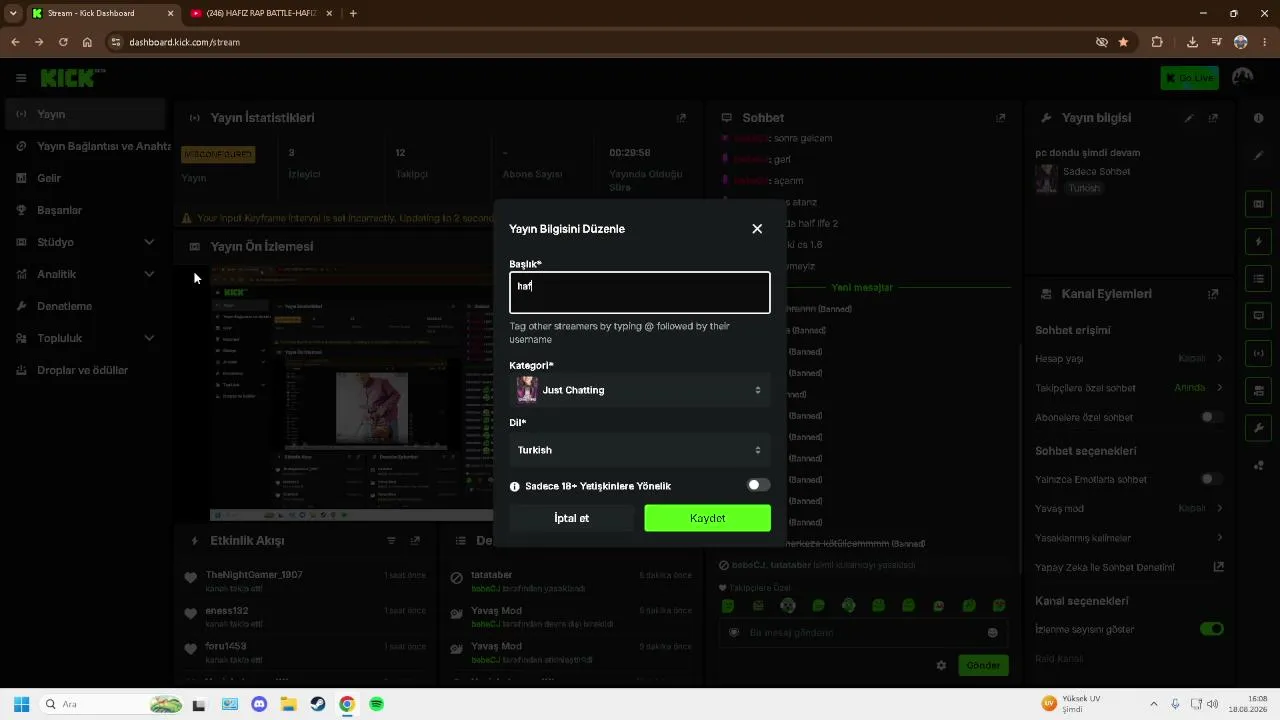Open the Kategori dropdown showing Just Chatting
The image size is (1280, 720).
point(640,390)
